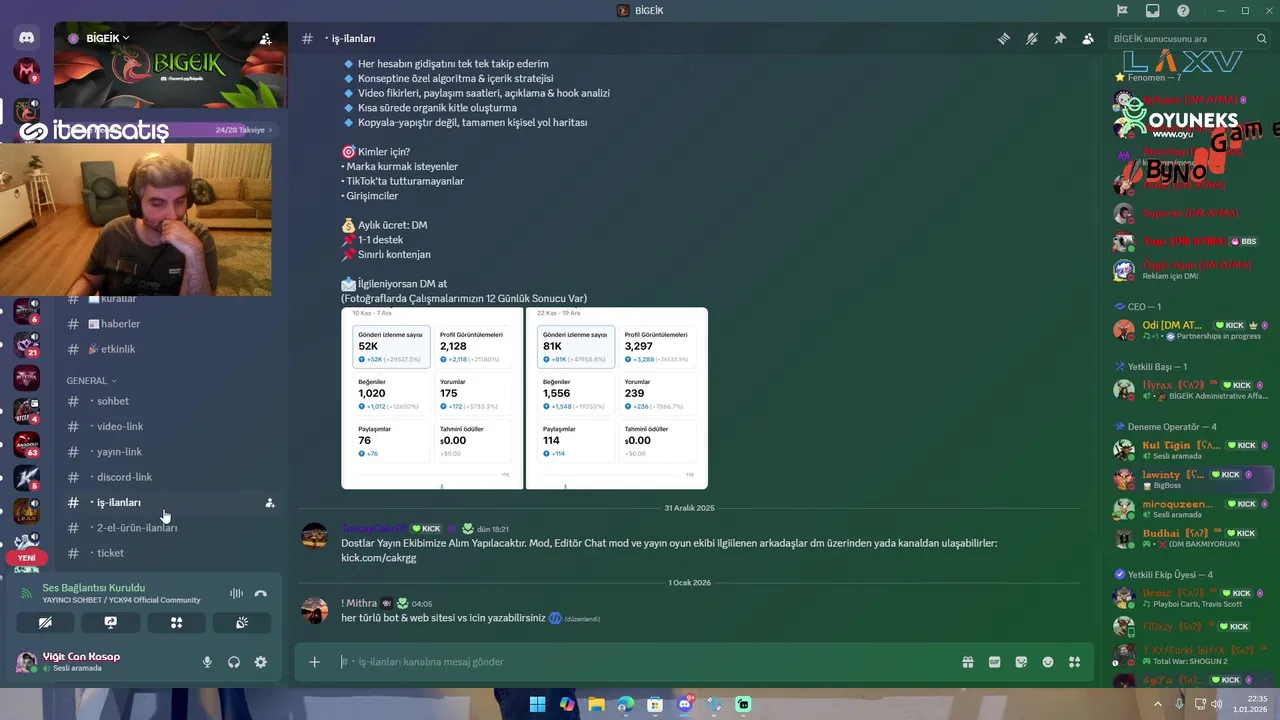1280x720 pixels.
Task: Open File Explorer from taskbar
Action: tap(597, 704)
